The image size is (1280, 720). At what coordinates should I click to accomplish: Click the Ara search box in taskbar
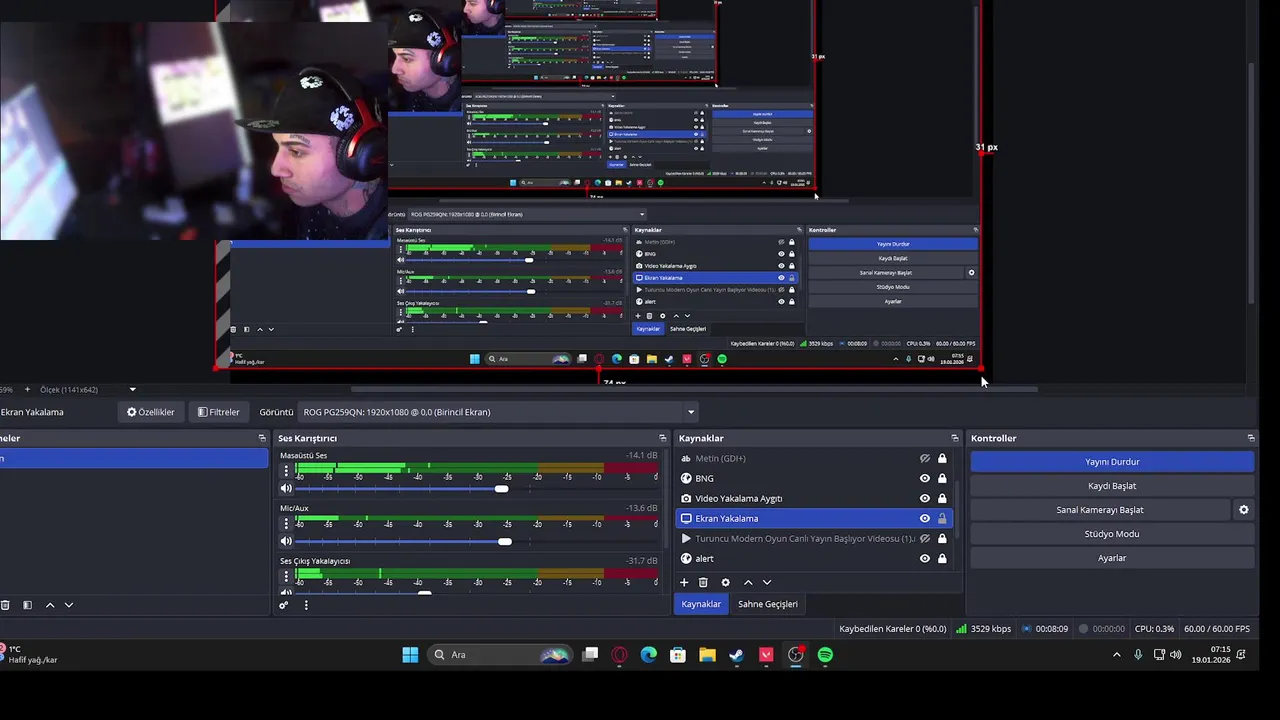[x=500, y=655]
